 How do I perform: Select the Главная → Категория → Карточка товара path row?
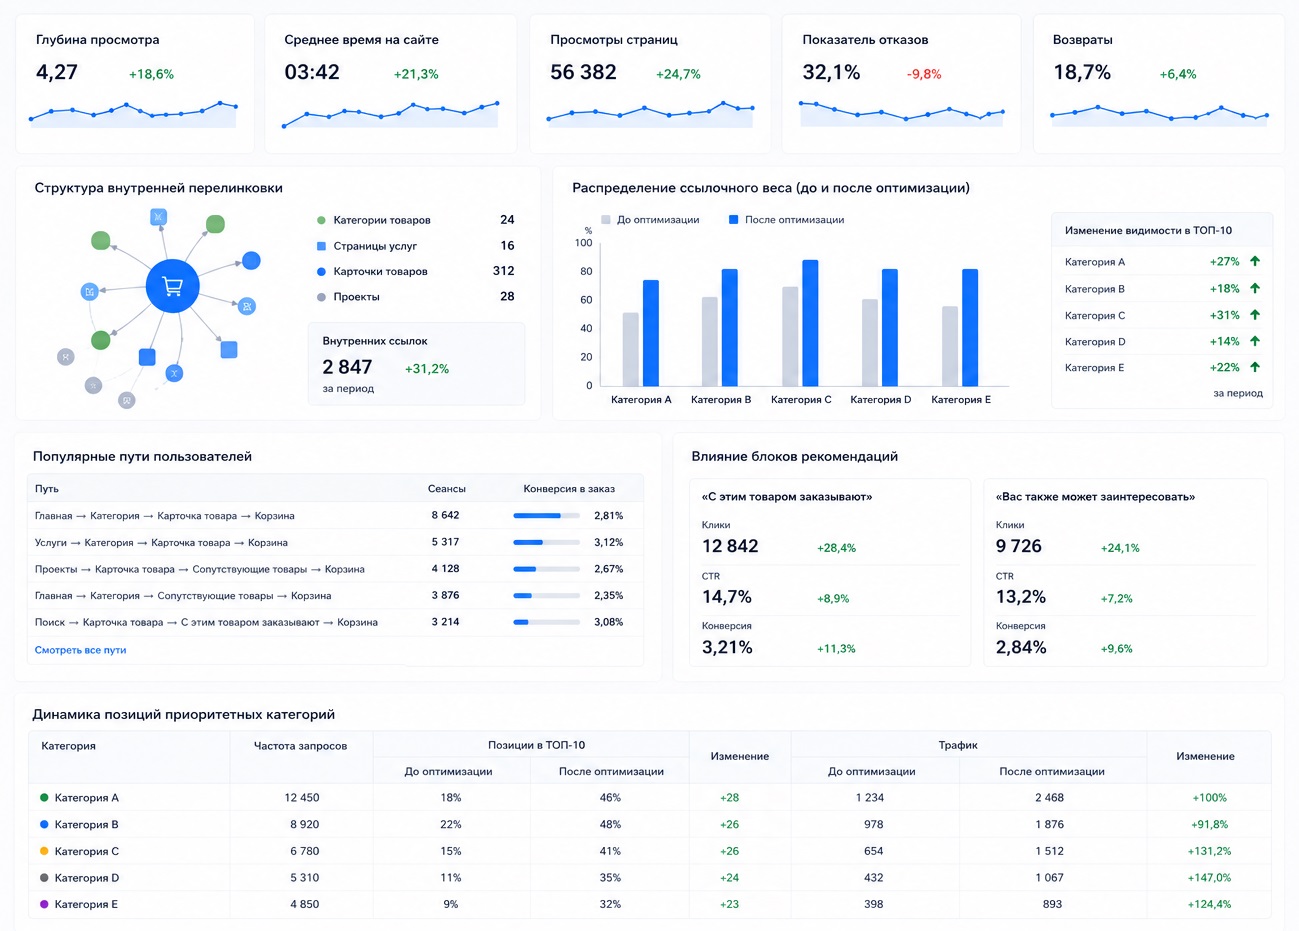335,516
